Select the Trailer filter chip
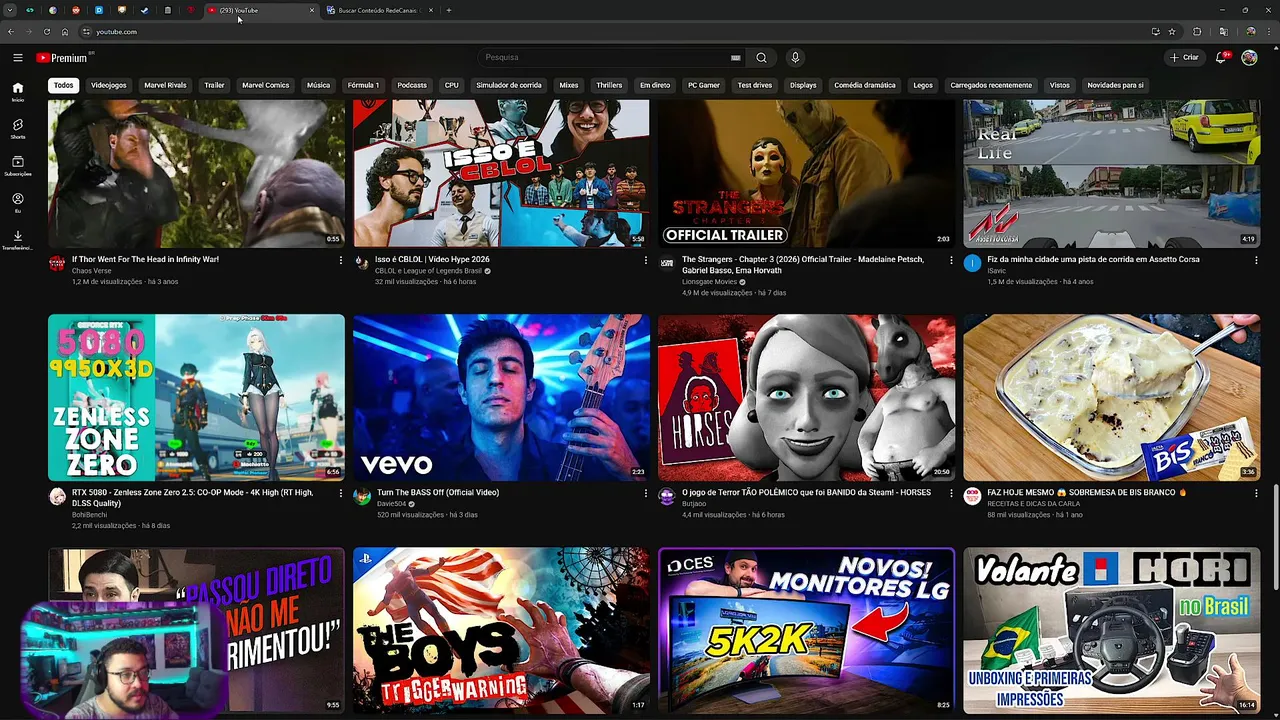This screenshot has height=720, width=1280. pos(215,85)
